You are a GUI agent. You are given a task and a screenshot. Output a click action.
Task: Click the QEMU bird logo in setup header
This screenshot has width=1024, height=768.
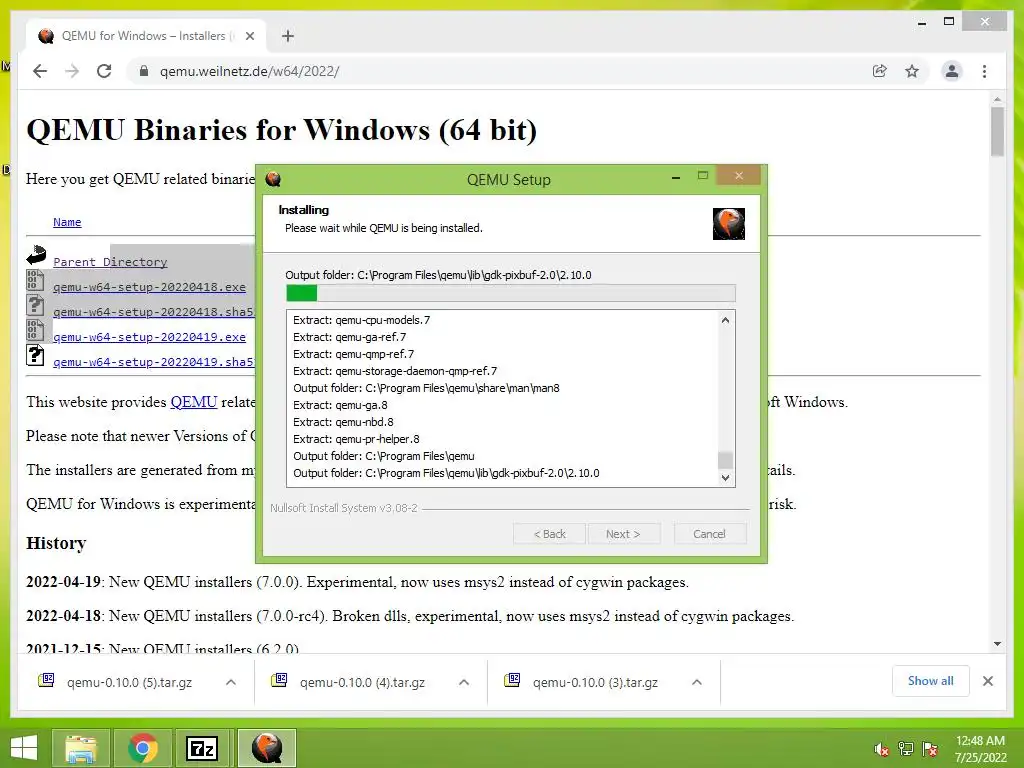click(x=729, y=224)
